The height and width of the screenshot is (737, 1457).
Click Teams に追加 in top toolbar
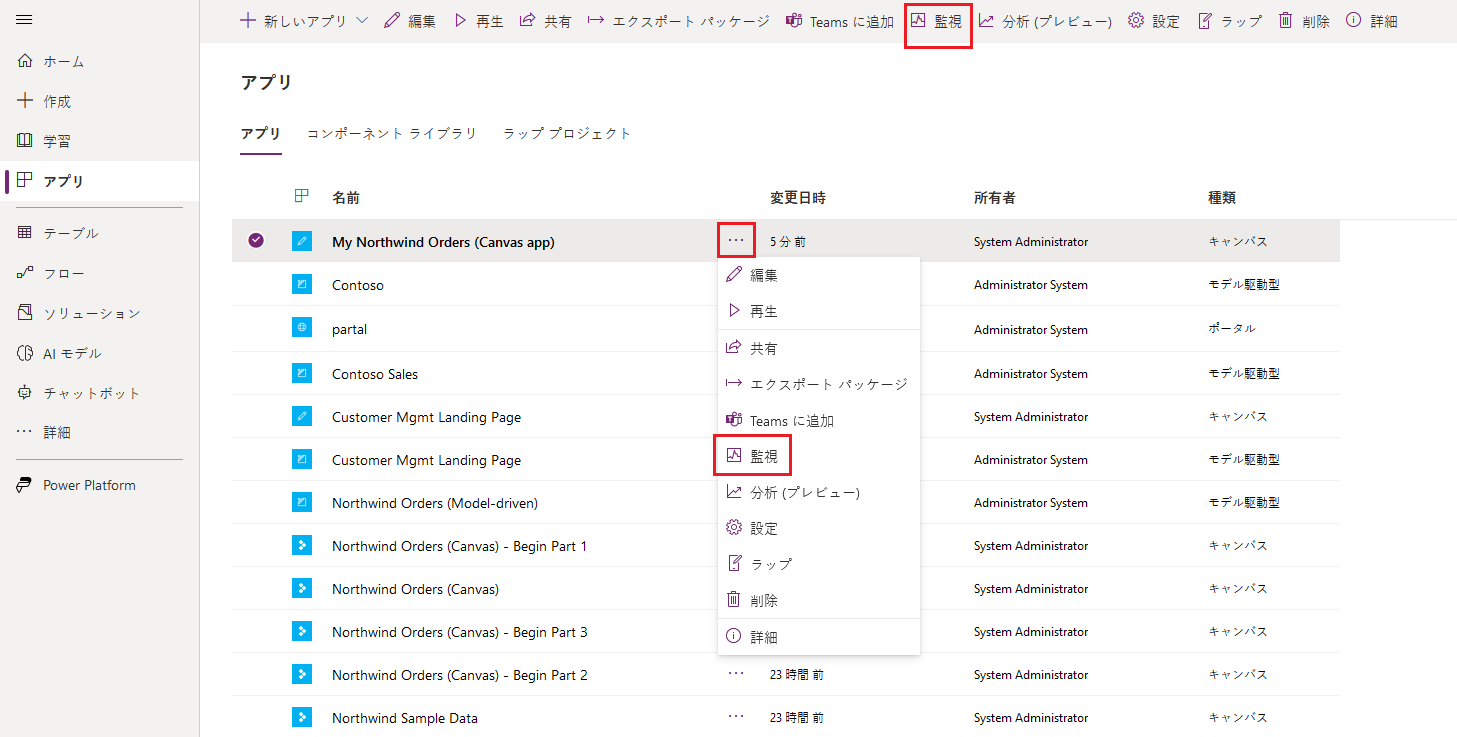click(x=840, y=21)
